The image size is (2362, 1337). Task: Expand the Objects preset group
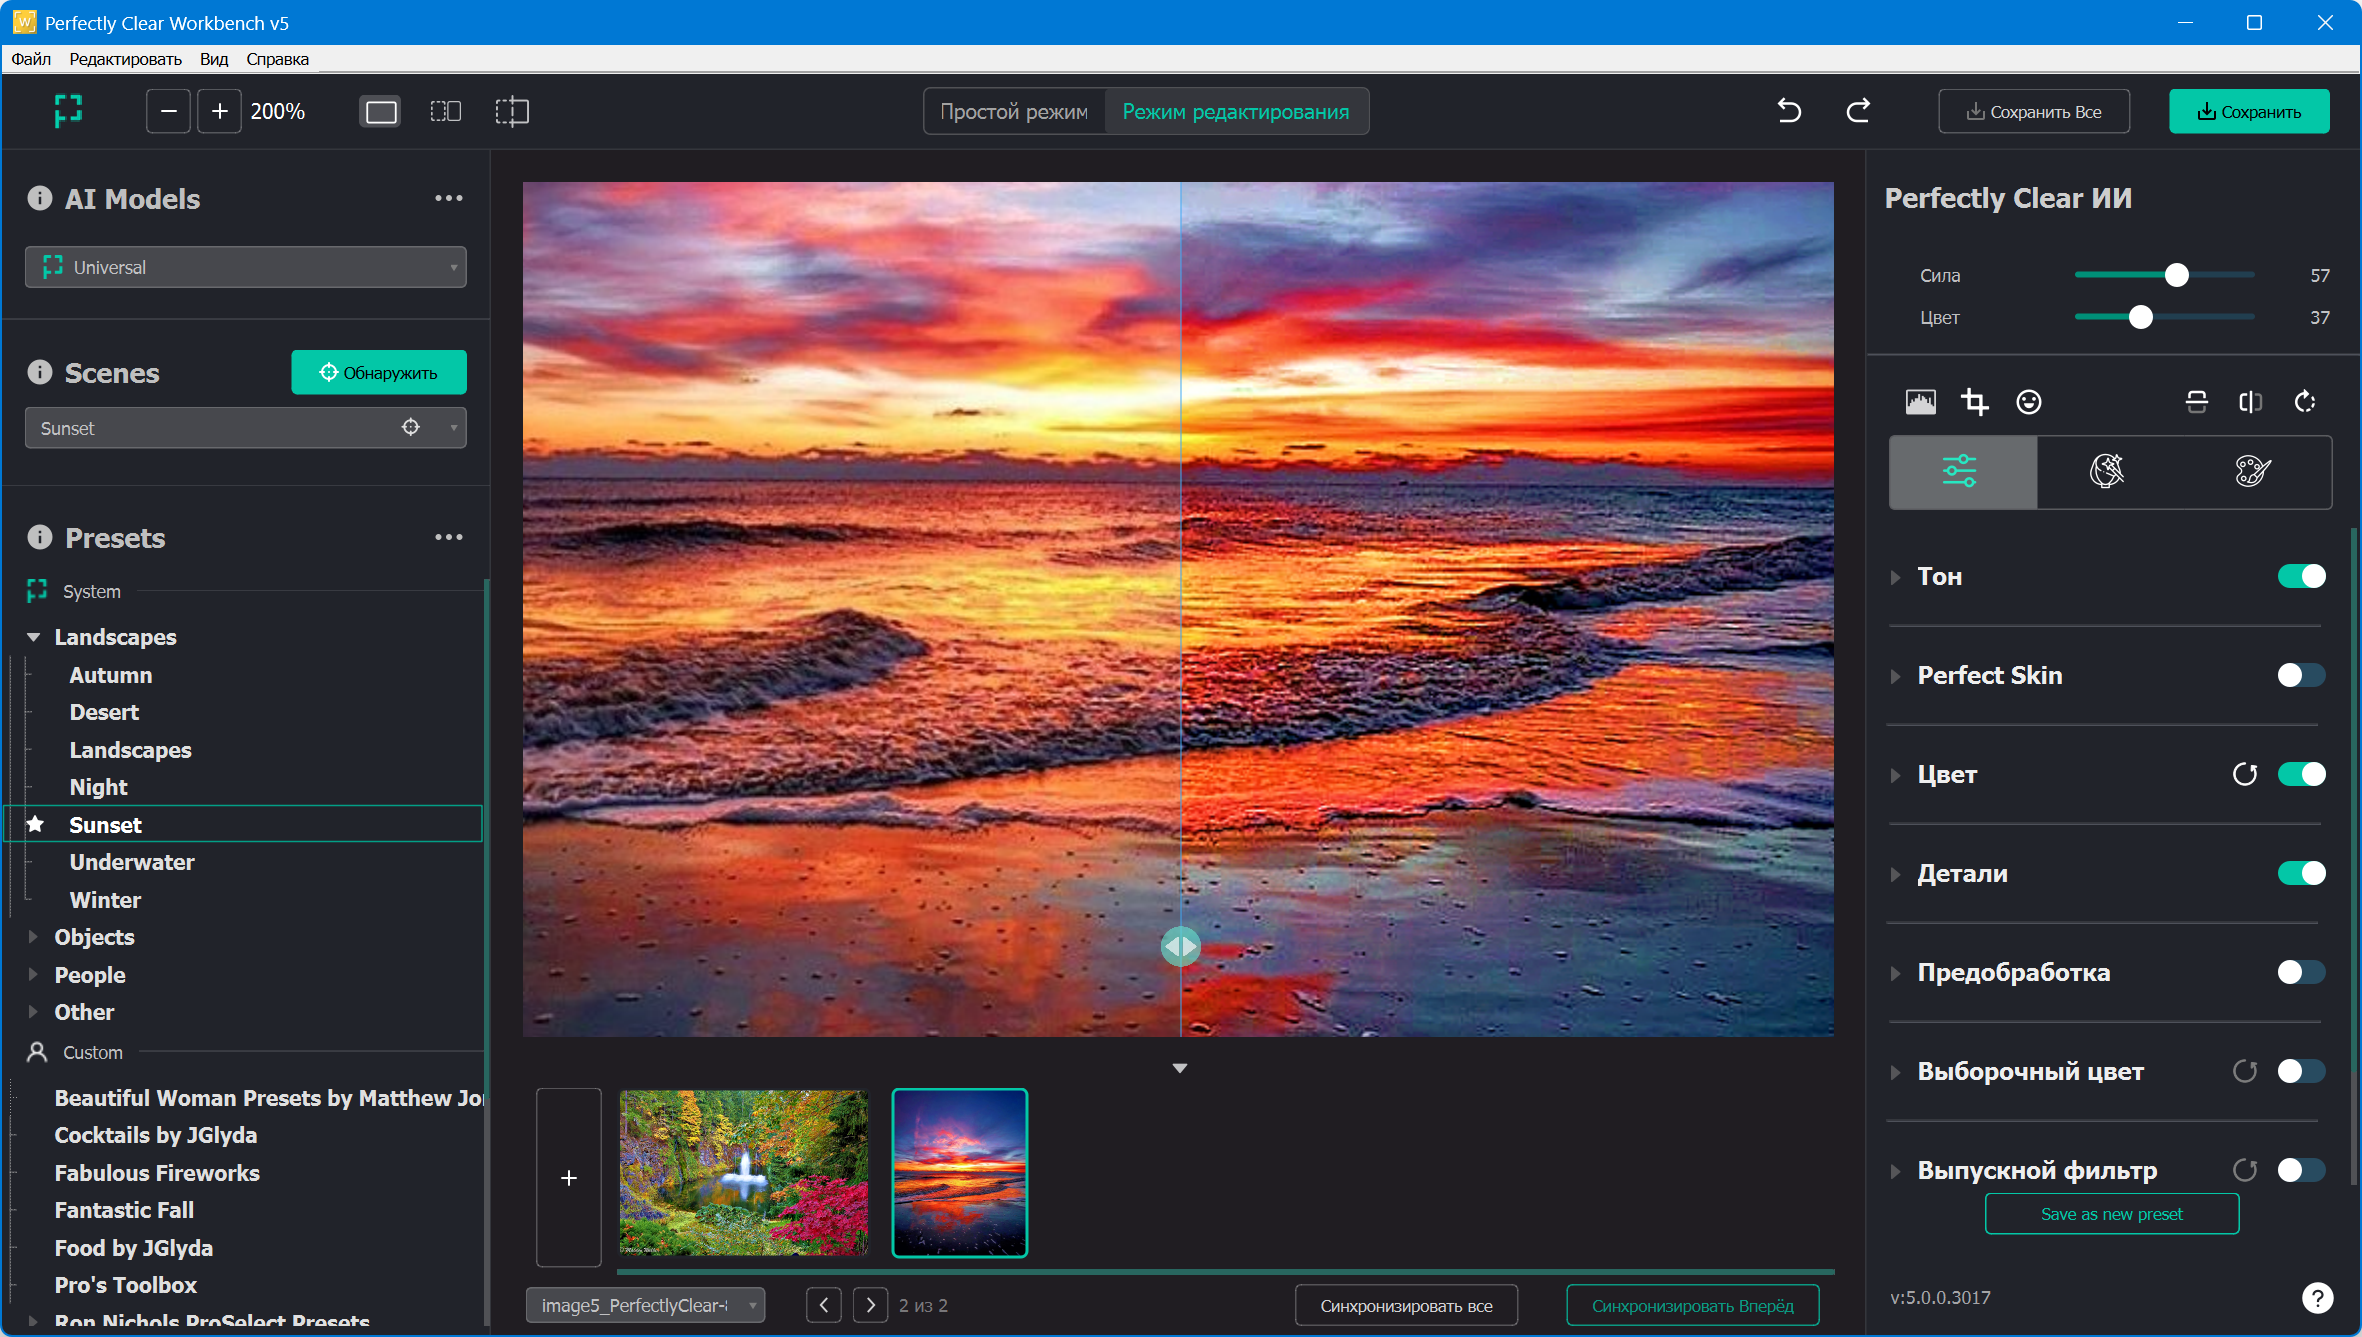pyautogui.click(x=33, y=937)
